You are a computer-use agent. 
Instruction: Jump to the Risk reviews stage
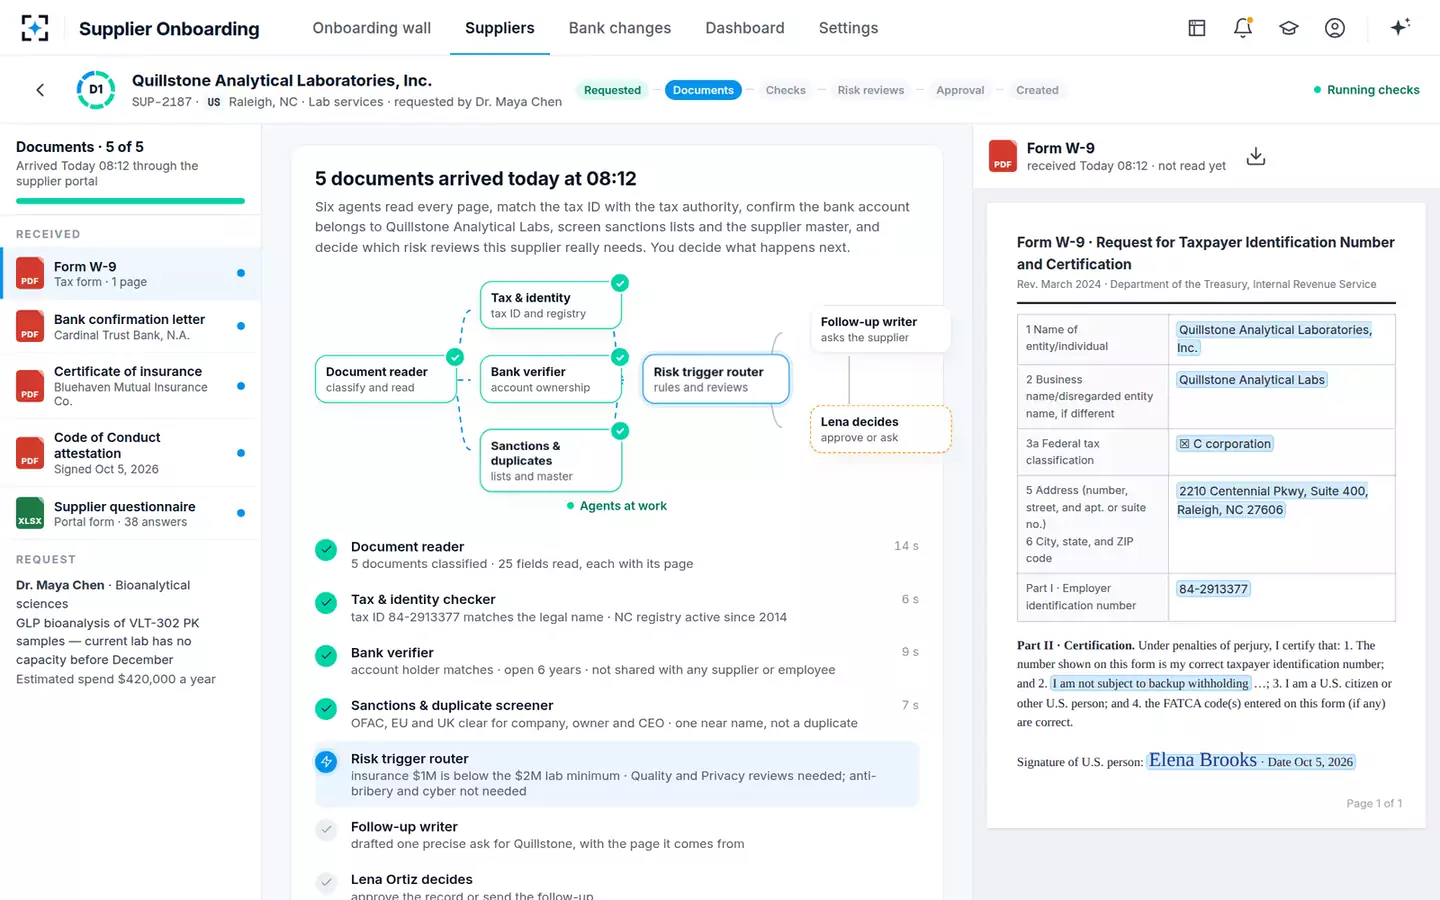[x=871, y=90]
